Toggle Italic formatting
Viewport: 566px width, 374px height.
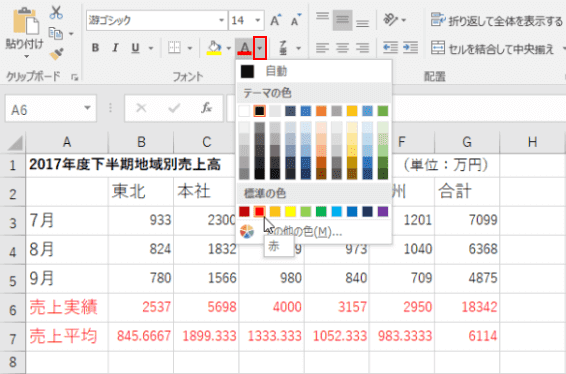[115, 48]
